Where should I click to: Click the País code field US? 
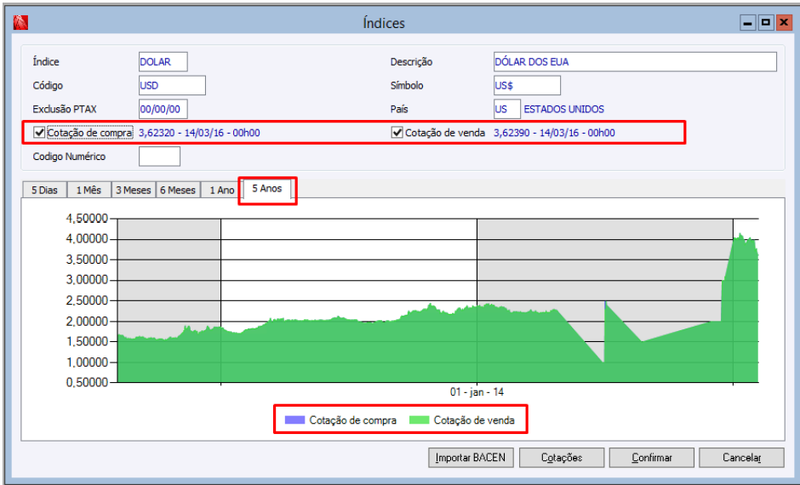pos(507,109)
